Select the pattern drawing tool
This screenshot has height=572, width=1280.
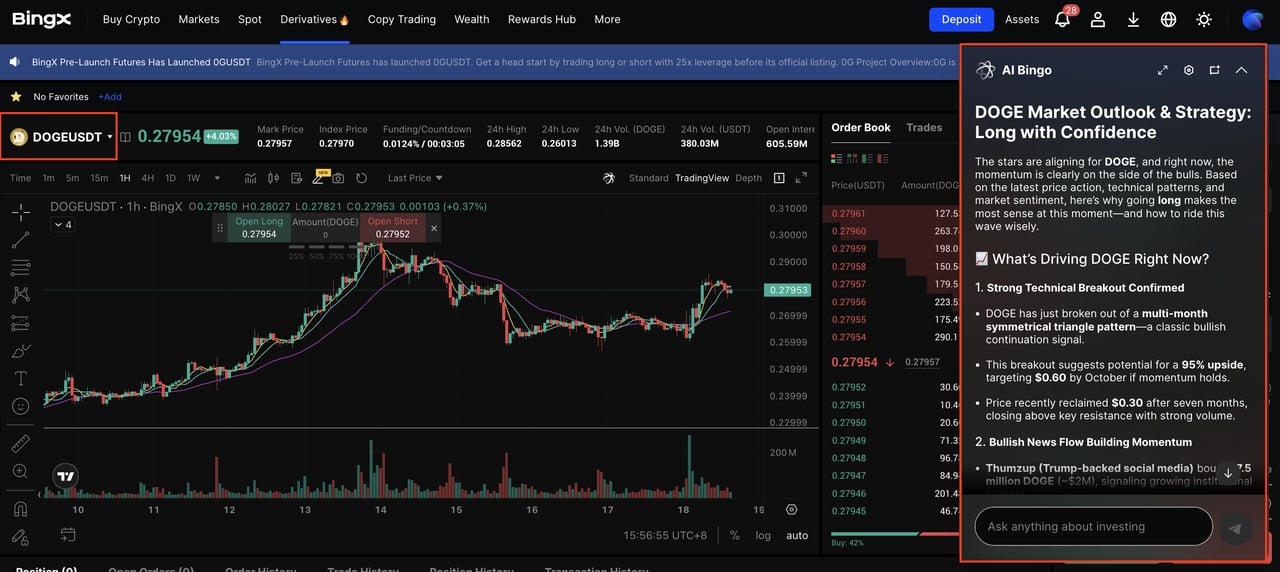coord(20,295)
